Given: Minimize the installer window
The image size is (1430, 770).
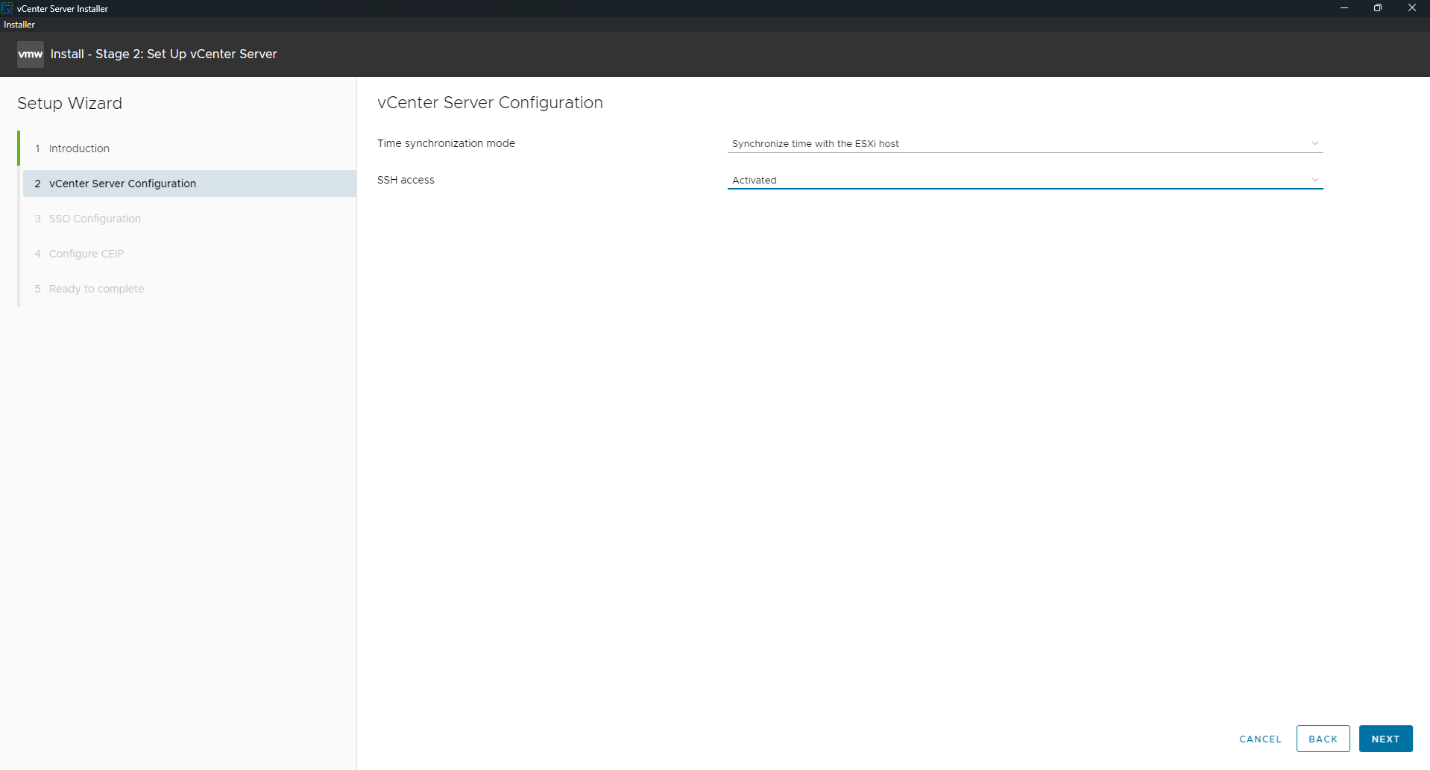Looking at the screenshot, I should click(x=1343, y=8).
